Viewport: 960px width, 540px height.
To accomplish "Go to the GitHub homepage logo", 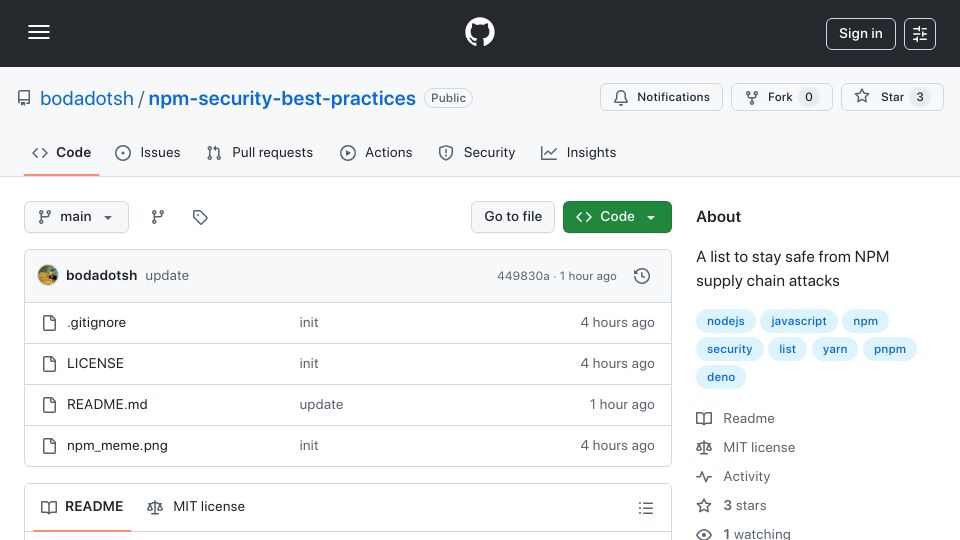I will point(479,32).
